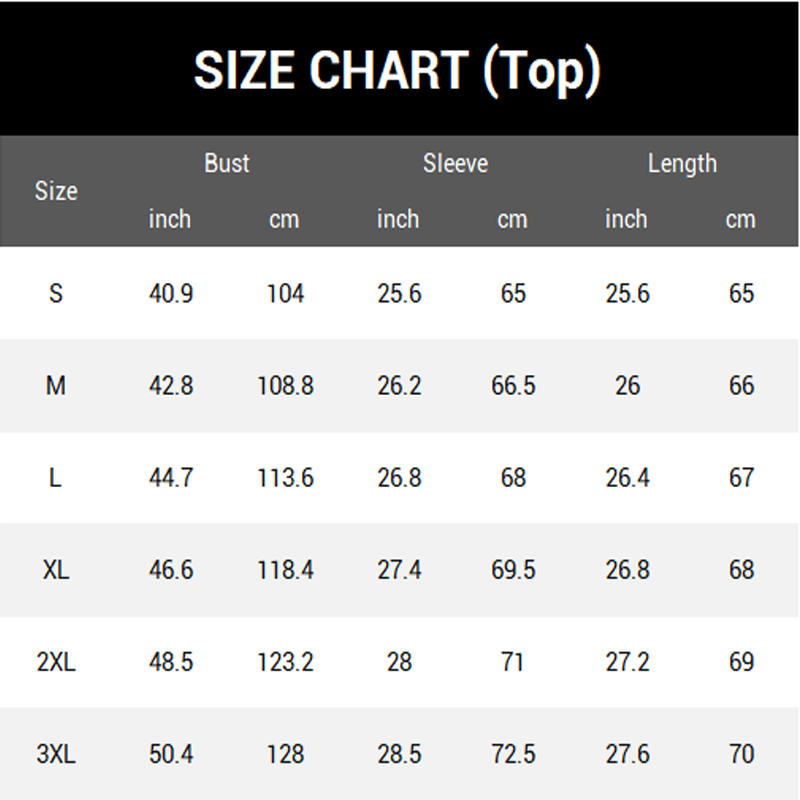Screen dimensions: 800x800
Task: Click the 66.5 sleeve cm value
Action: [513, 385]
